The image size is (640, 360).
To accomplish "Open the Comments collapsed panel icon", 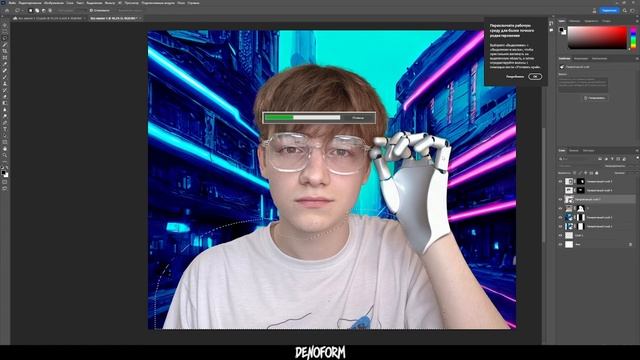I will point(551,30).
